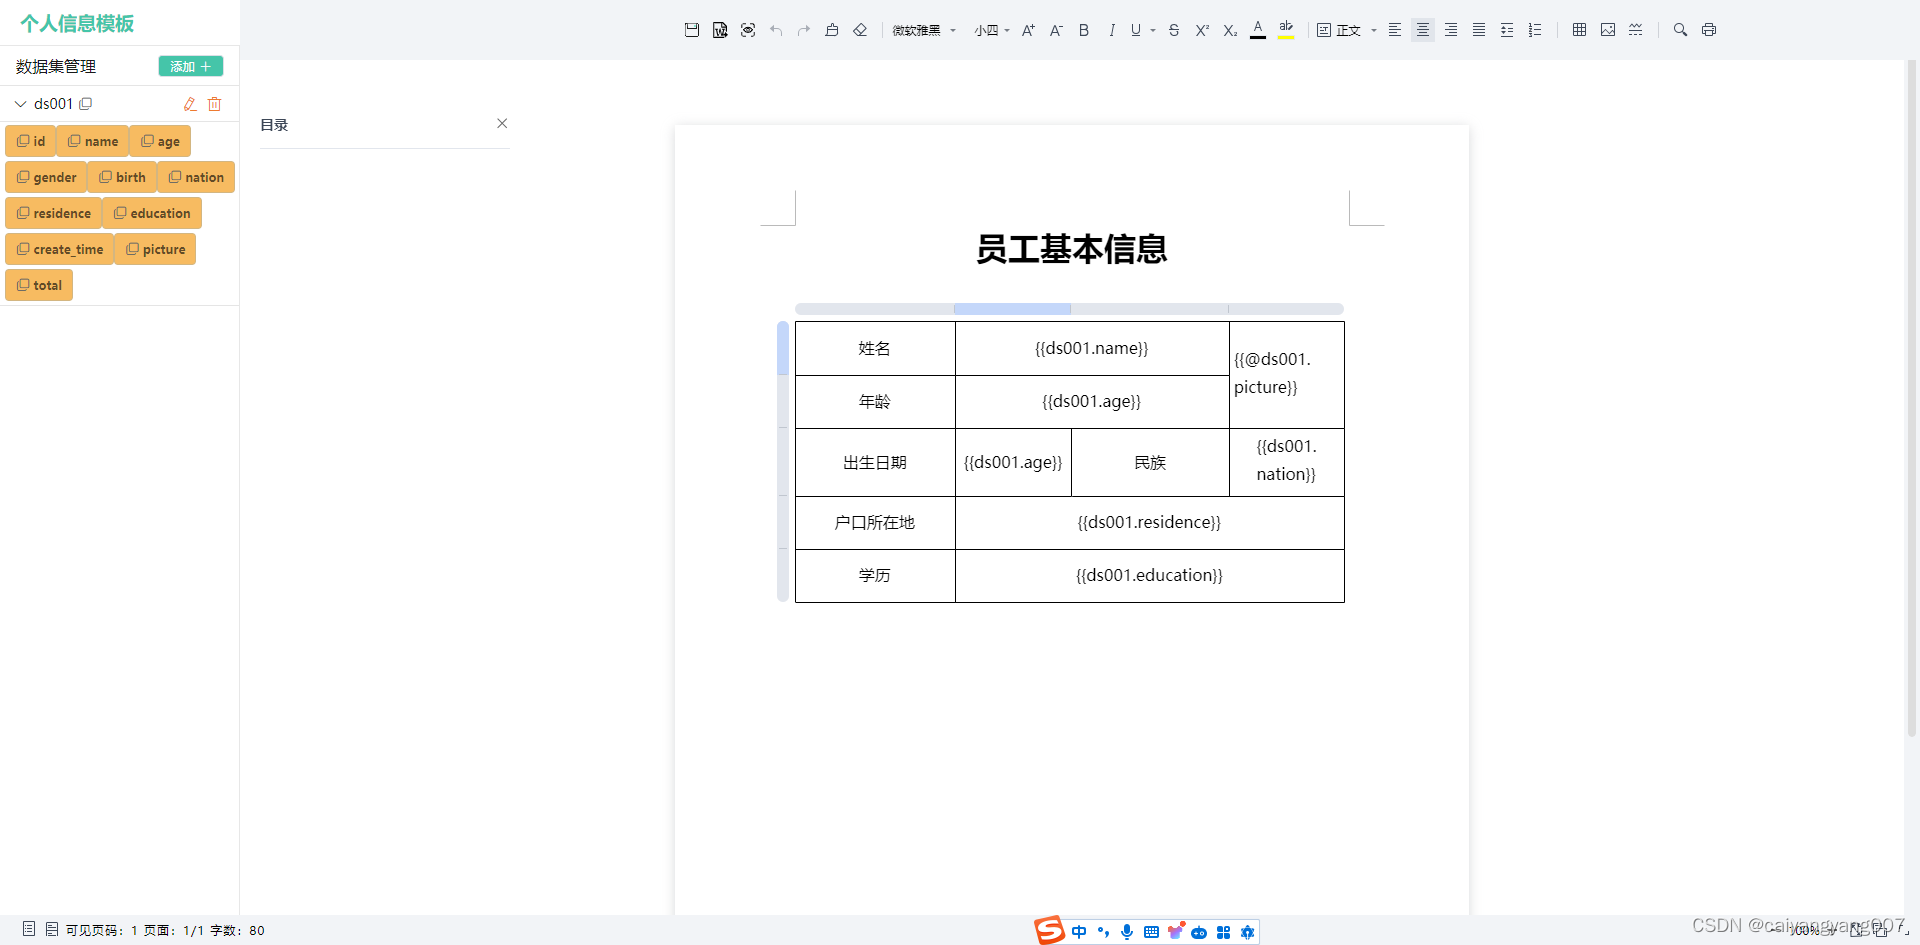Screen dimensions: 1920x945
Task: Save the current template
Action: click(692, 30)
